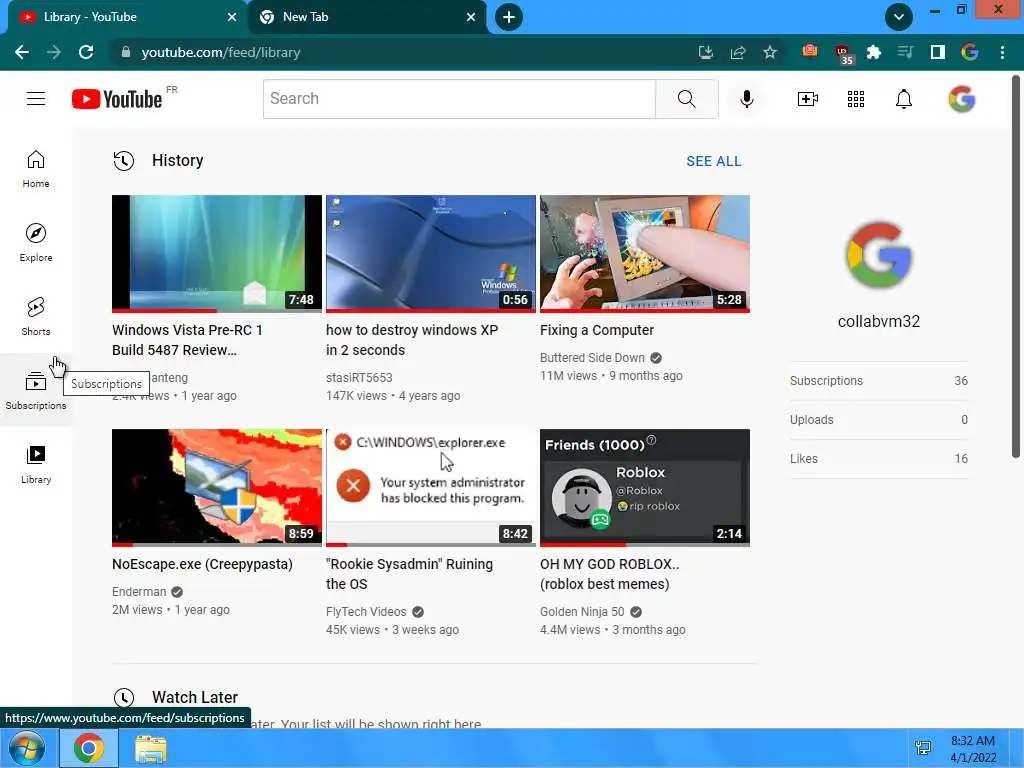Open the Golden Ninja 50 channel link
Image resolution: width=1024 pixels, height=768 pixels.
(x=582, y=612)
